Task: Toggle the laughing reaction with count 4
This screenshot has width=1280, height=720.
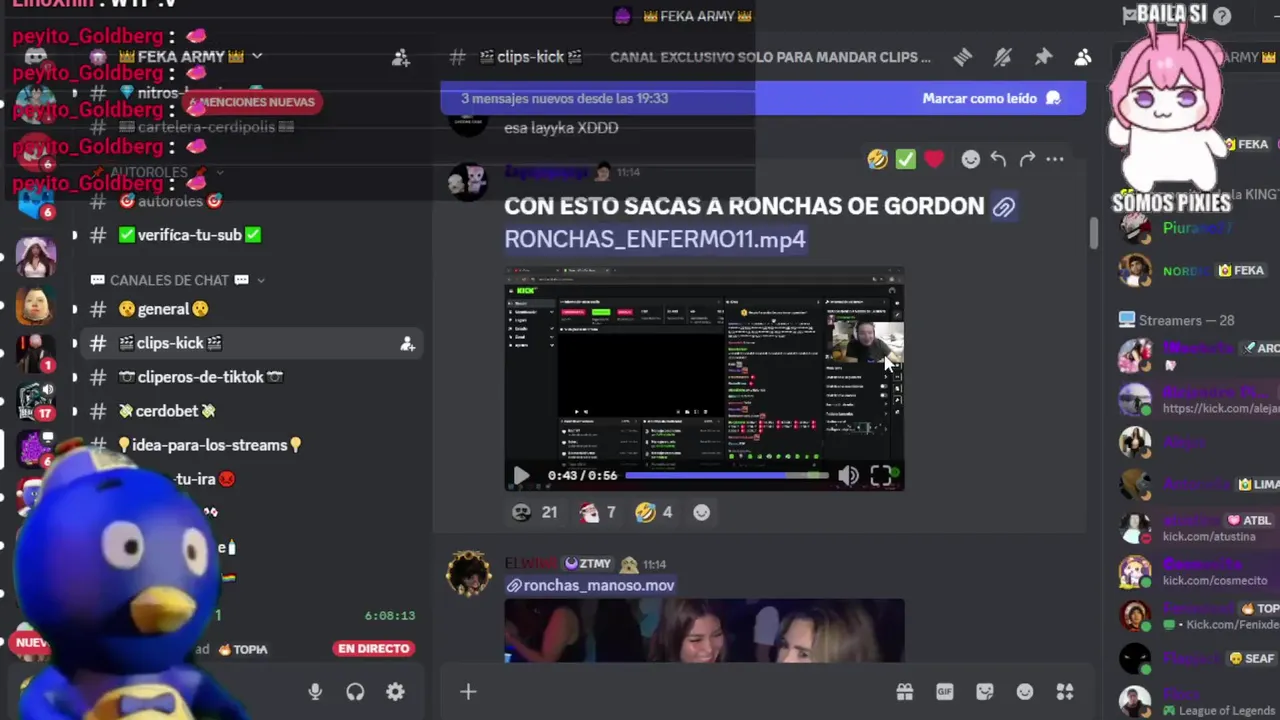Action: tap(654, 512)
